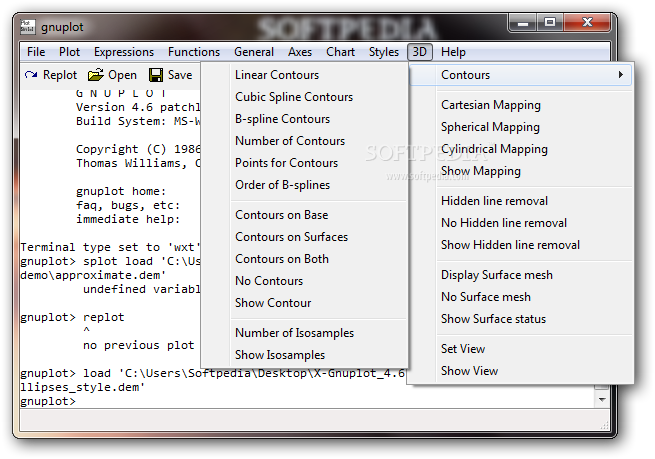Image resolution: width=655 pixels, height=459 pixels.
Task: Enable Hidden line removal
Action: pyautogui.click(x=520, y=201)
